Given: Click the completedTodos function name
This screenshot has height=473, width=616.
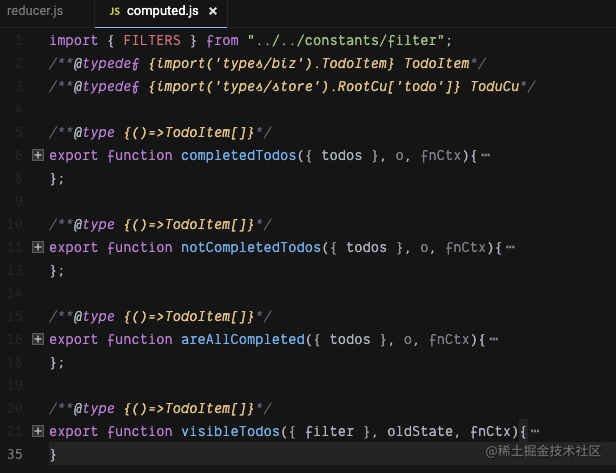Looking at the screenshot, I should click(238, 156).
